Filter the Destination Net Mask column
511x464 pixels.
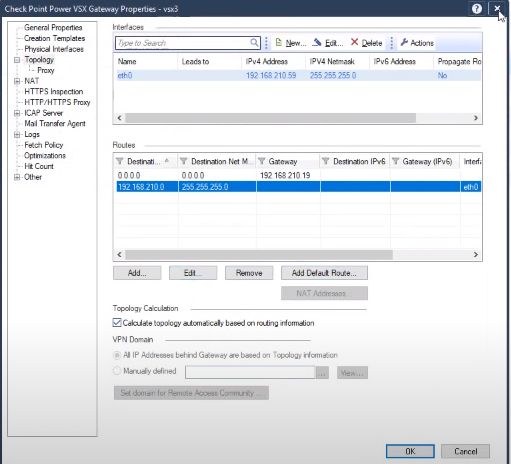coord(183,161)
